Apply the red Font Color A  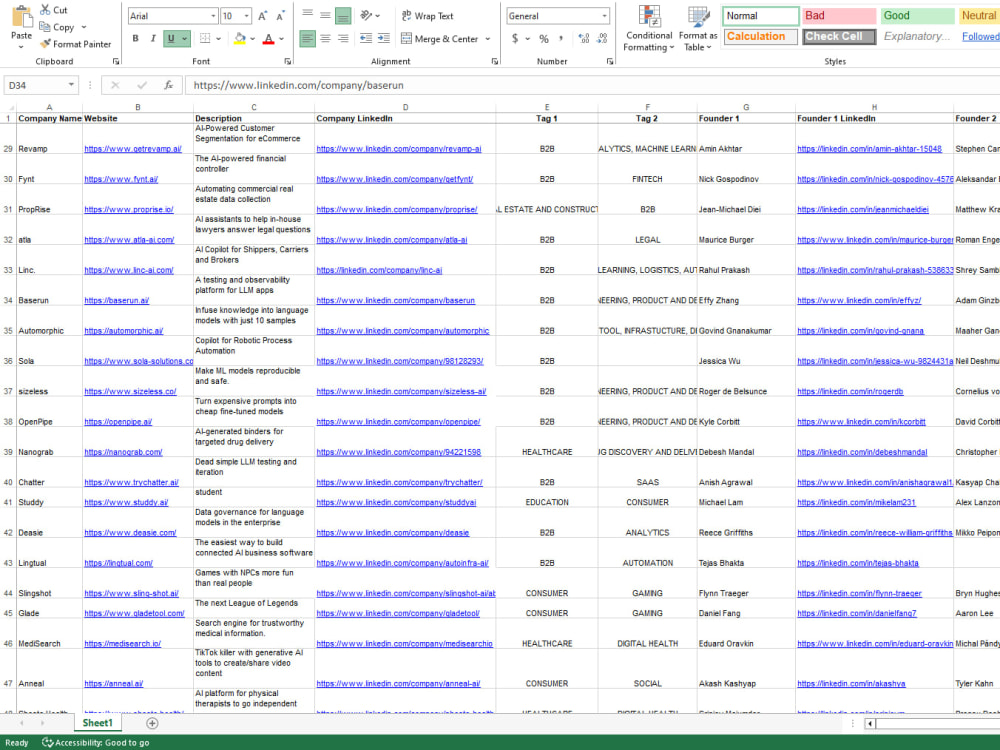click(x=268, y=39)
